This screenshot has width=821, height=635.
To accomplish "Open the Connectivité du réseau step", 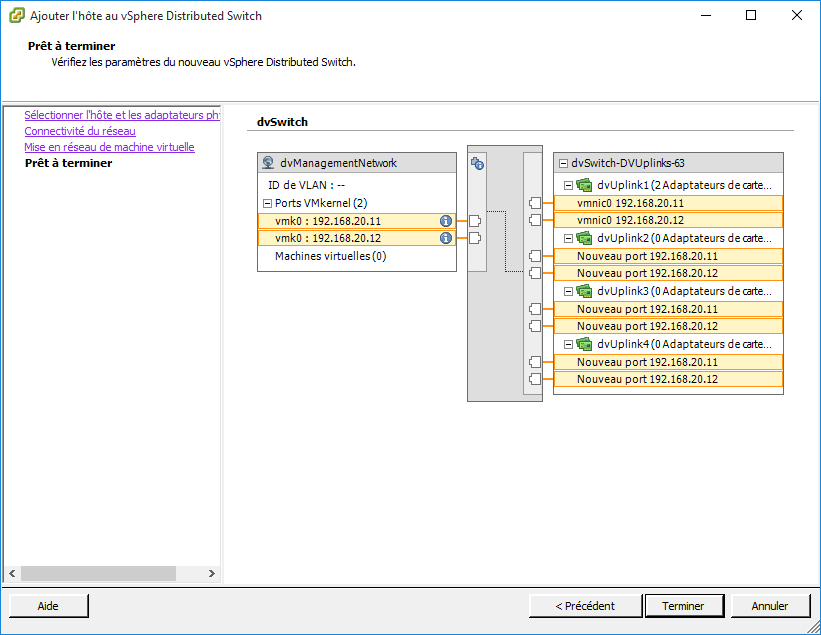I will [x=80, y=131].
